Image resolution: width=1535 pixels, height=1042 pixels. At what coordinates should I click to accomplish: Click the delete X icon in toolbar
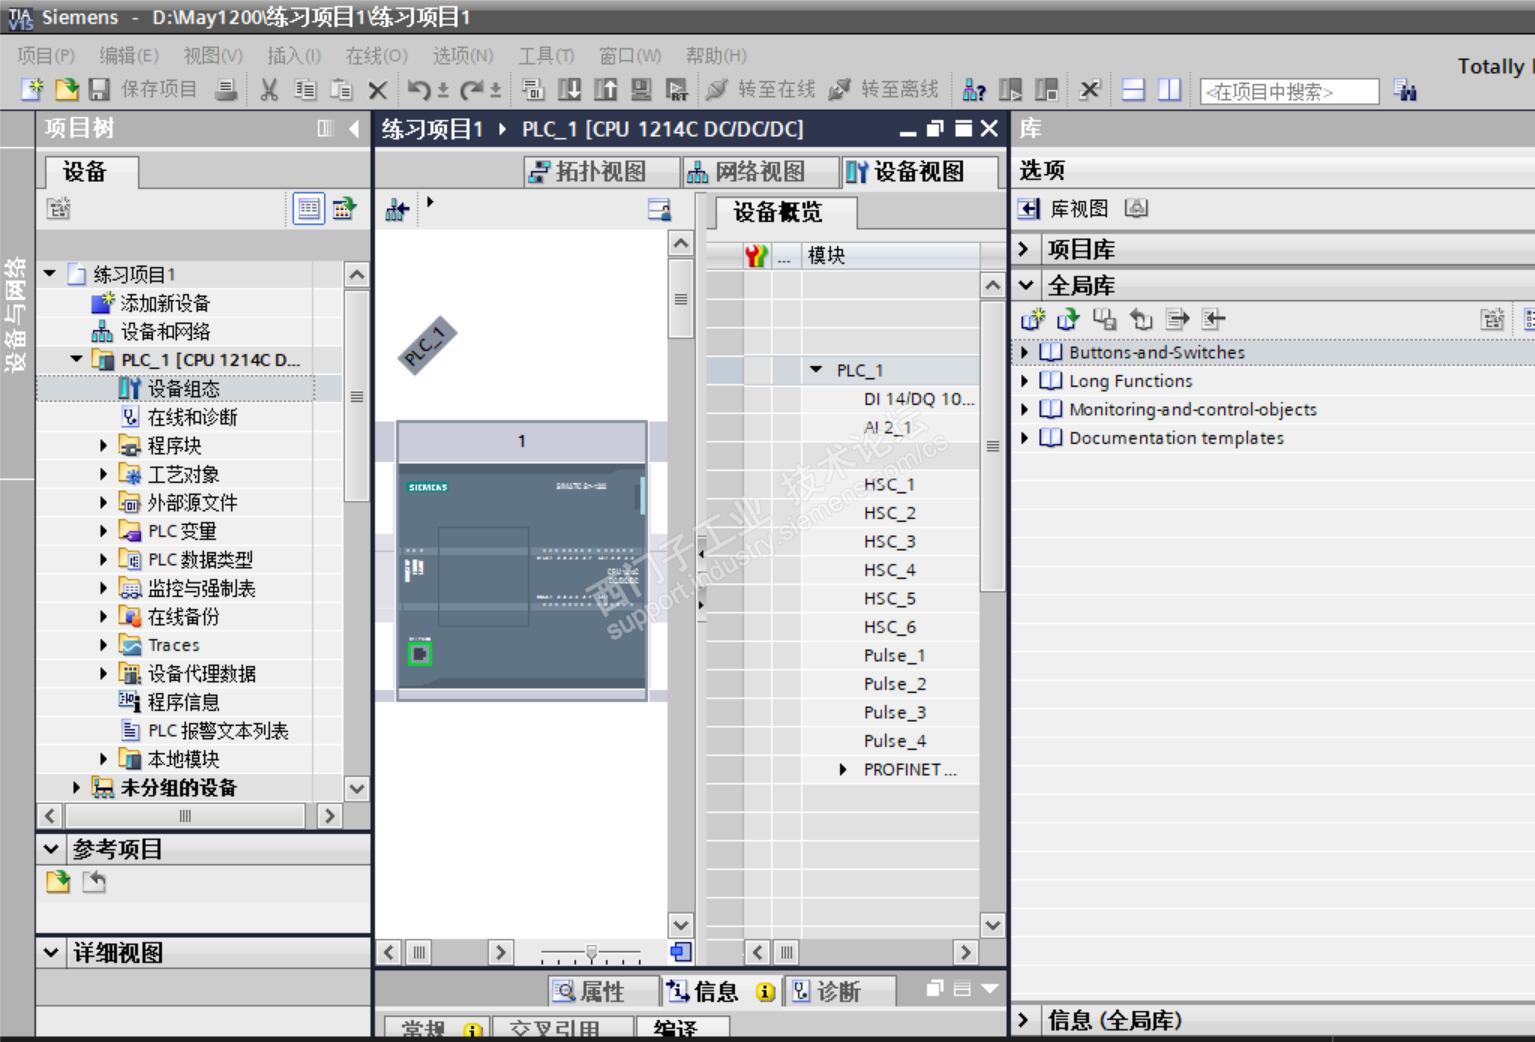click(377, 90)
